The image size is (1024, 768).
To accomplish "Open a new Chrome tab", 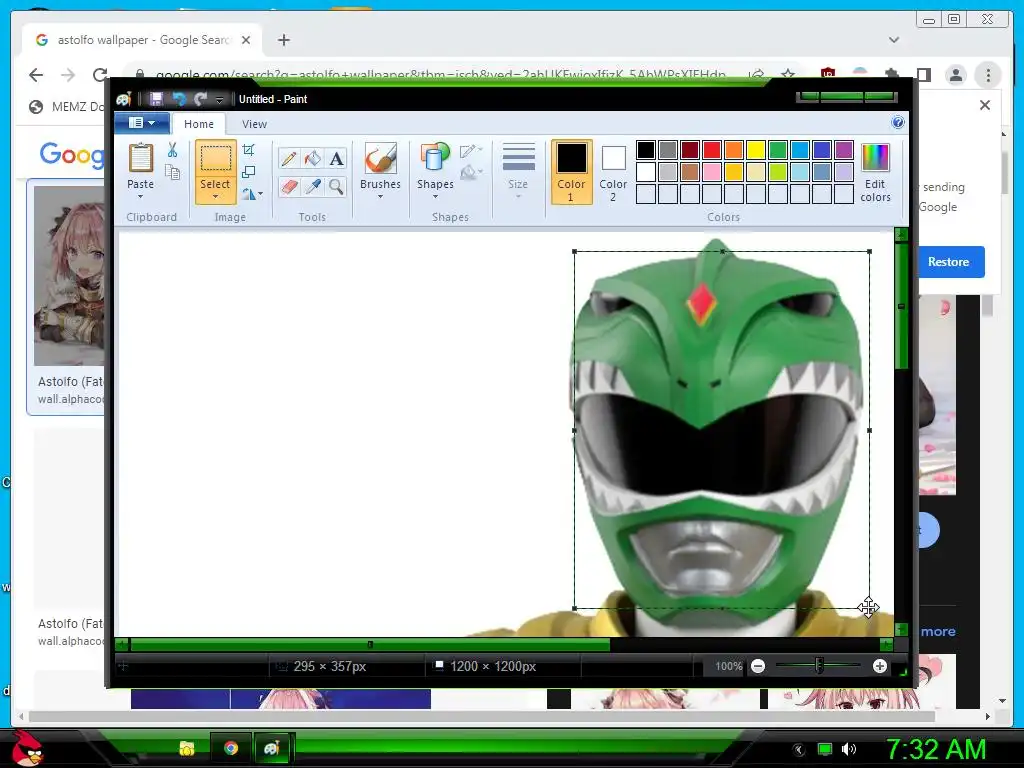I will tap(283, 40).
